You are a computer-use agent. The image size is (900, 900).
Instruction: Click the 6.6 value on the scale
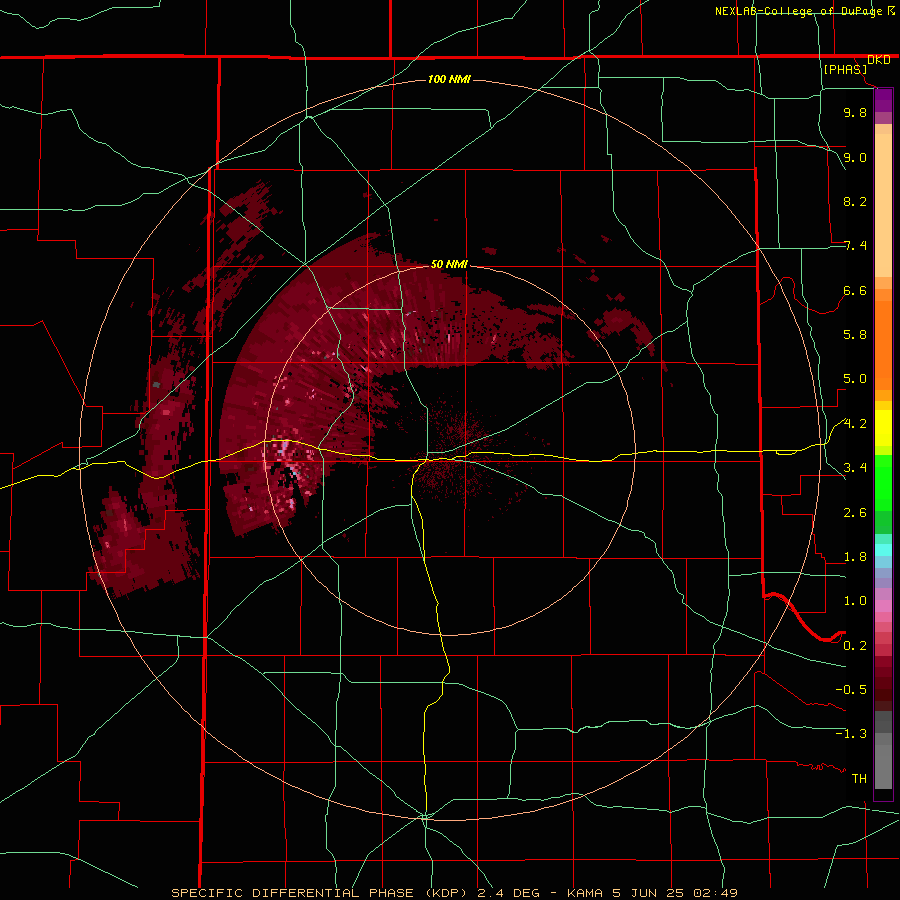click(x=855, y=290)
